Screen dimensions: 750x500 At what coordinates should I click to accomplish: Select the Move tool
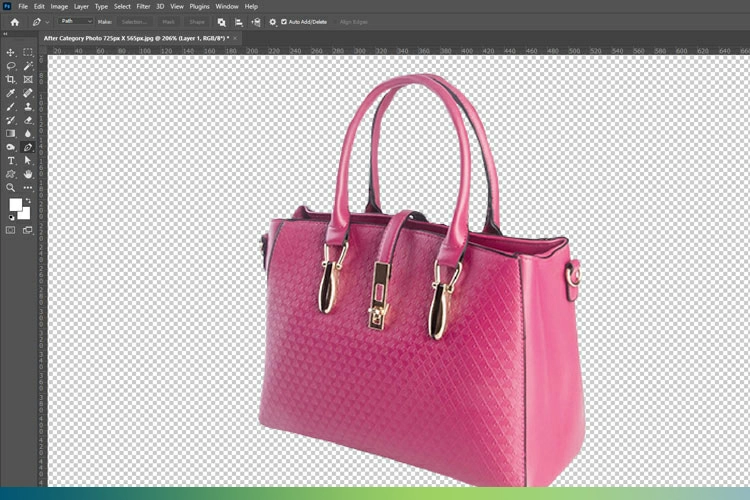pyautogui.click(x=11, y=52)
